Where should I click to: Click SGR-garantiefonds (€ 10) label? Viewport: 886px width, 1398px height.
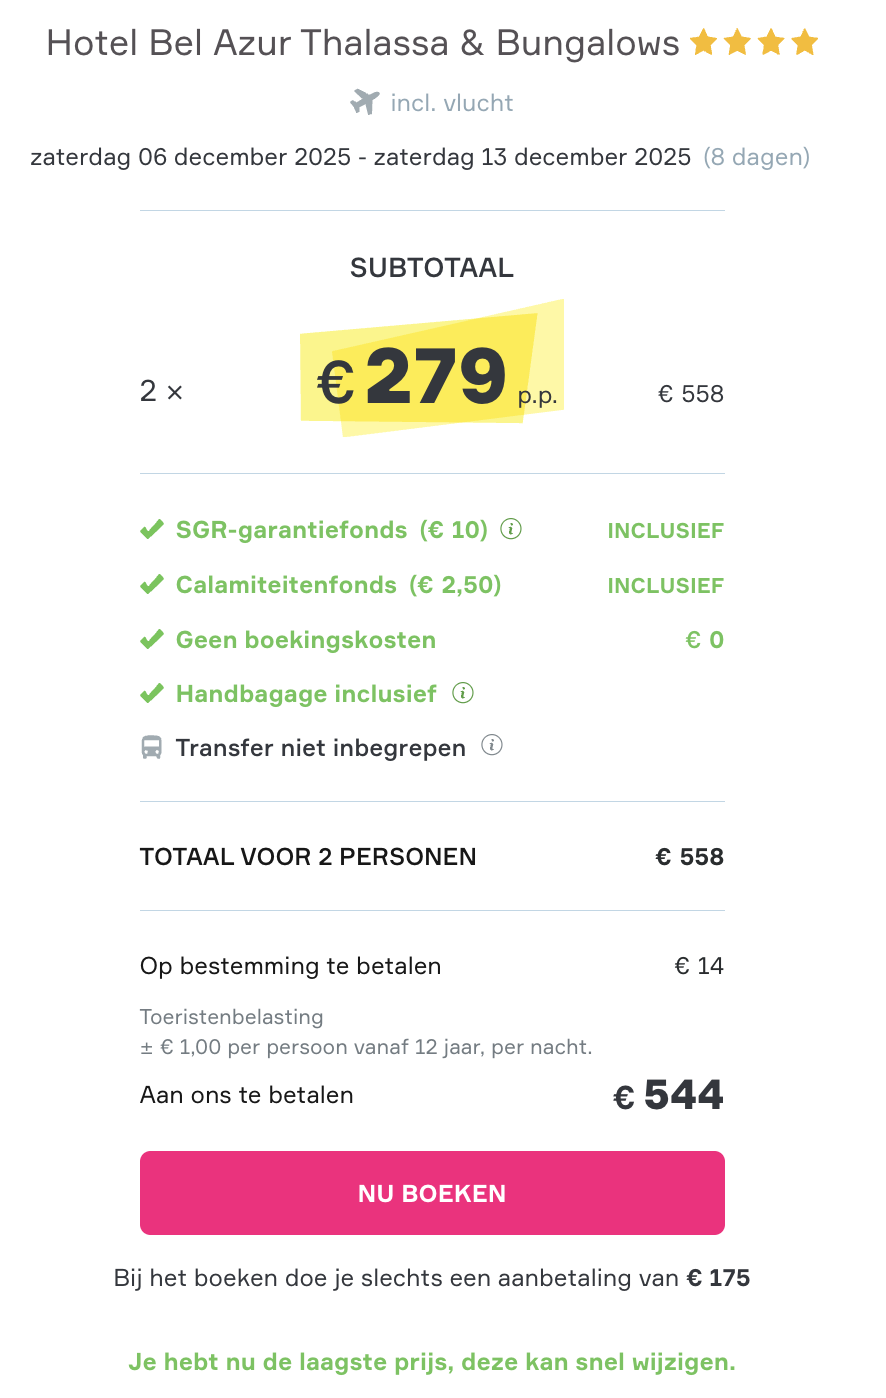coord(331,530)
